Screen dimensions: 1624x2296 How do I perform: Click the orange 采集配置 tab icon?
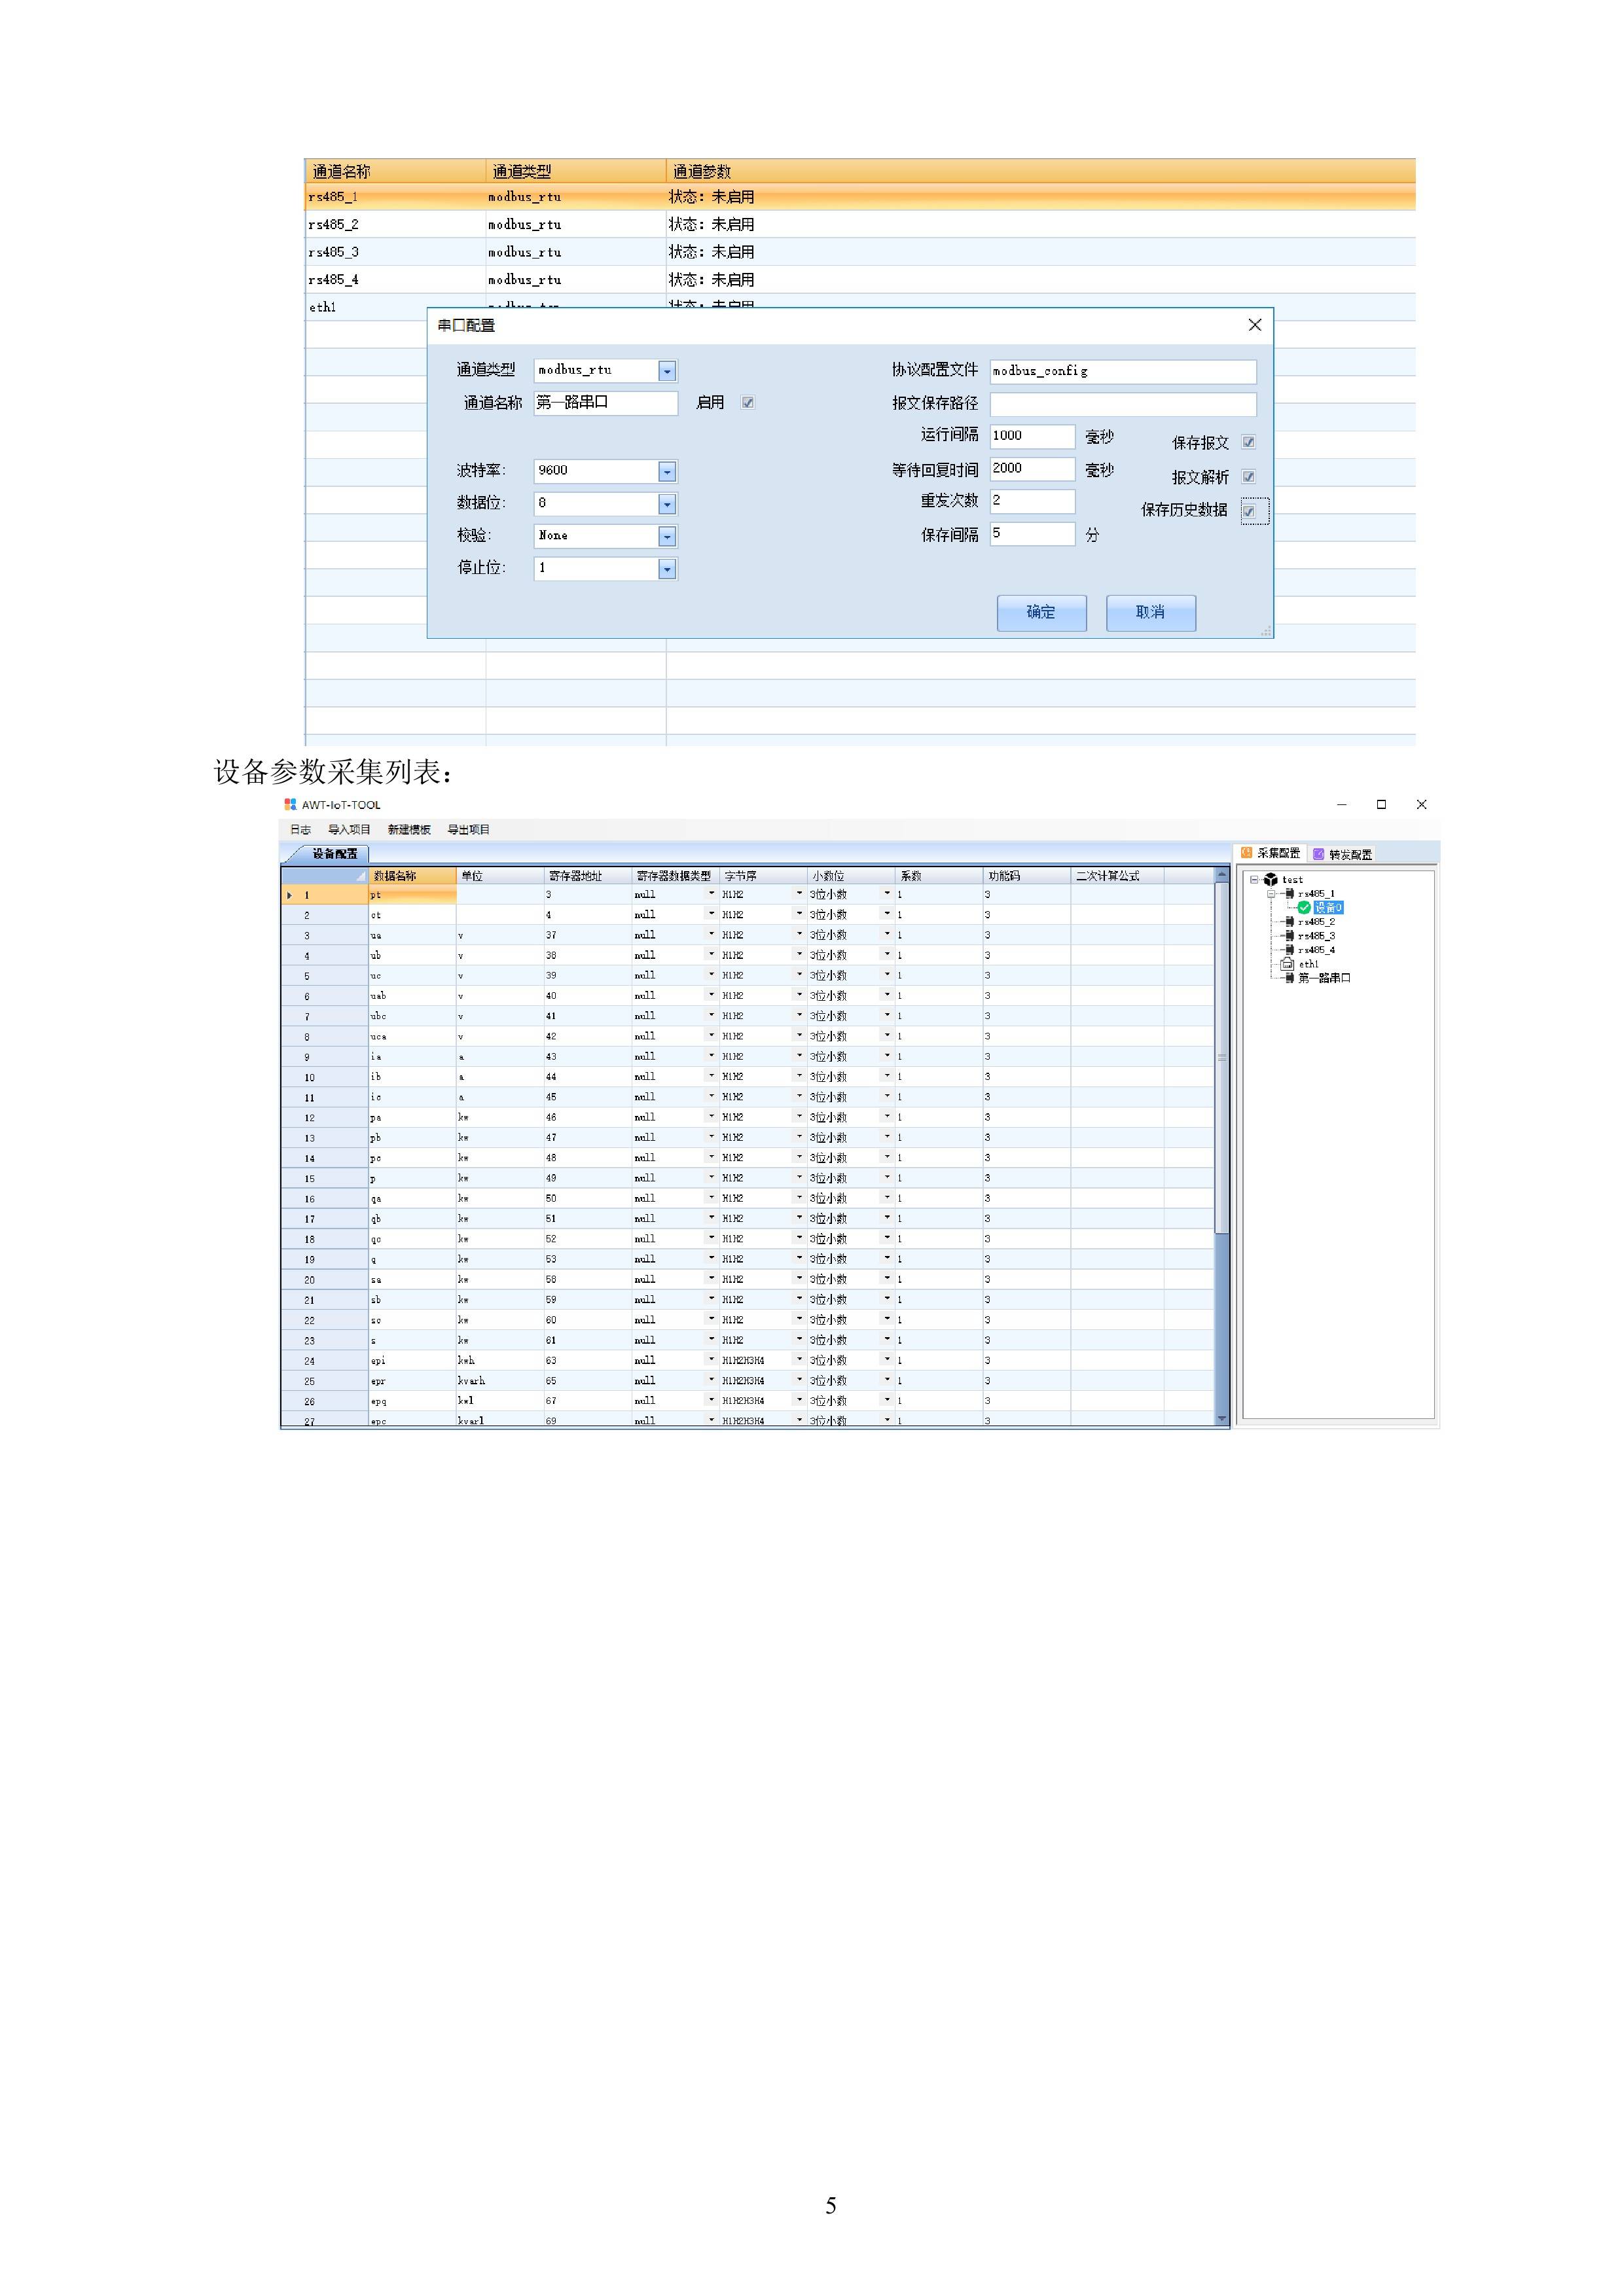pos(1246,853)
